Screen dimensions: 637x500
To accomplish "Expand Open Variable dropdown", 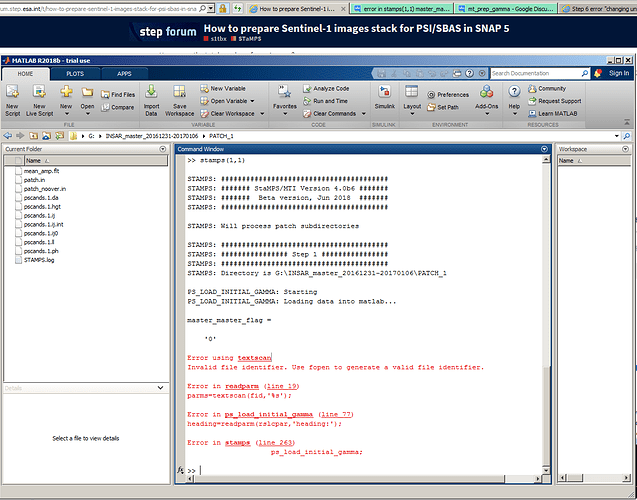I will pos(252,101).
